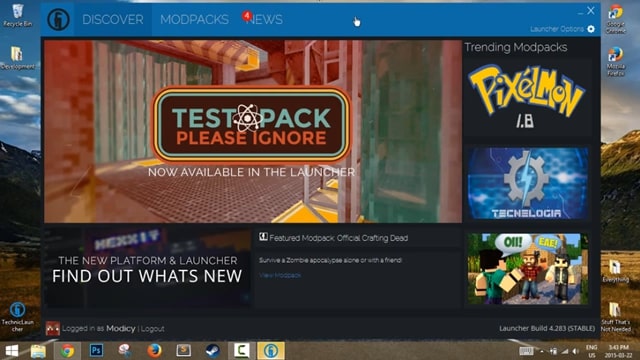Click the featured modpack icon beside title
Screen dimensions: 640x360
[263, 237]
